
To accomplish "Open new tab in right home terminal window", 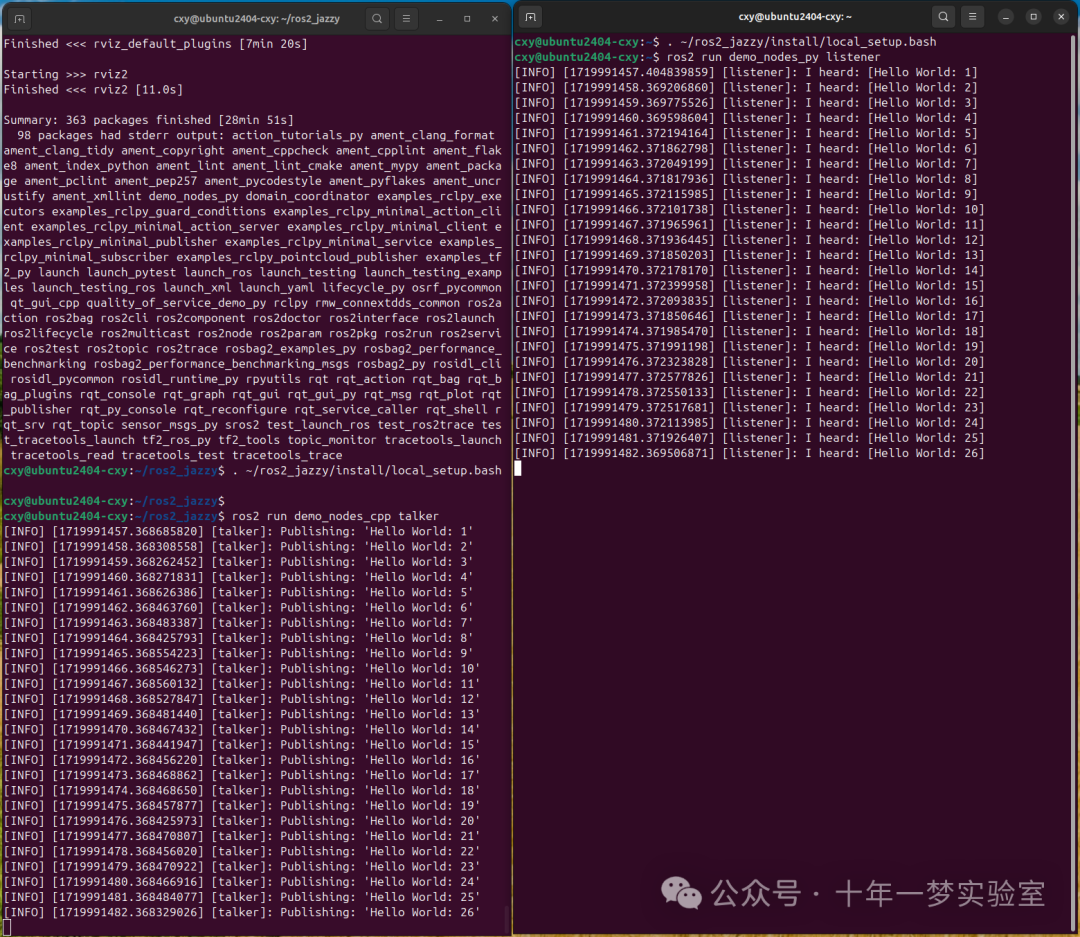I will [530, 17].
